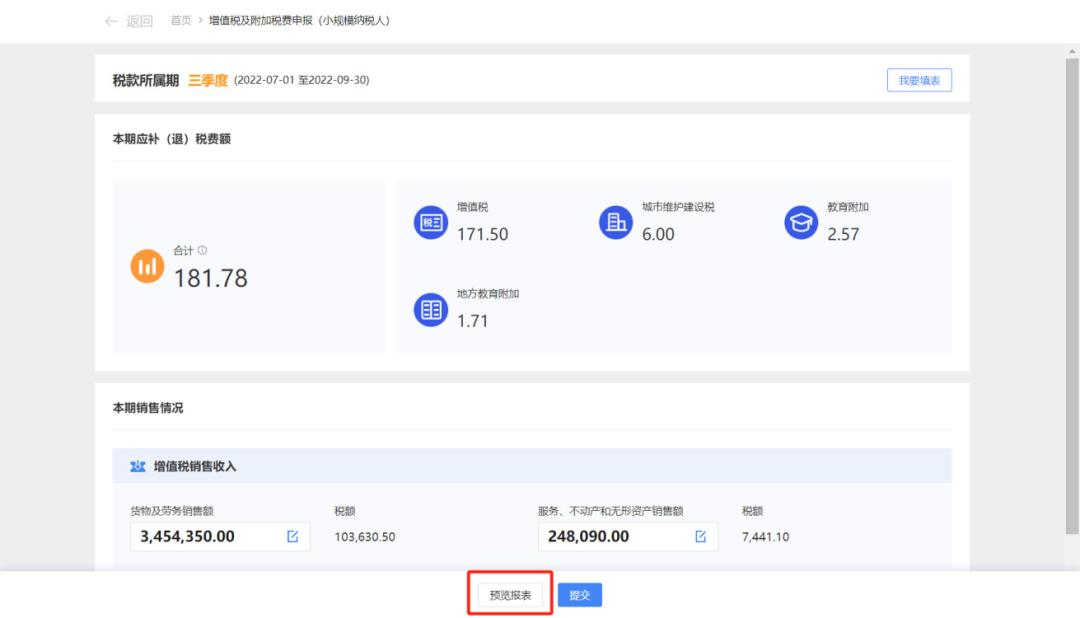Focus the 3,454,350.00 sales amount field

coord(205,537)
